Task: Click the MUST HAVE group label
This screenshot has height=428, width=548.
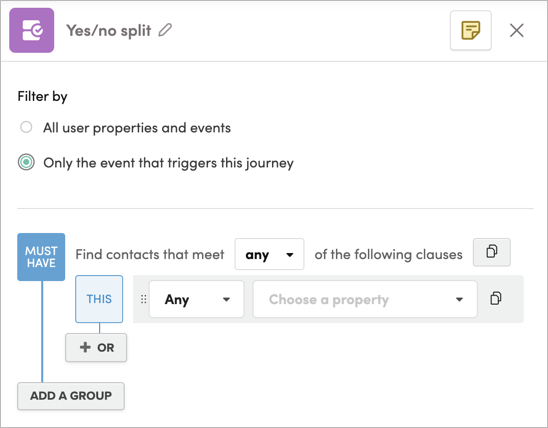Action: [x=41, y=257]
